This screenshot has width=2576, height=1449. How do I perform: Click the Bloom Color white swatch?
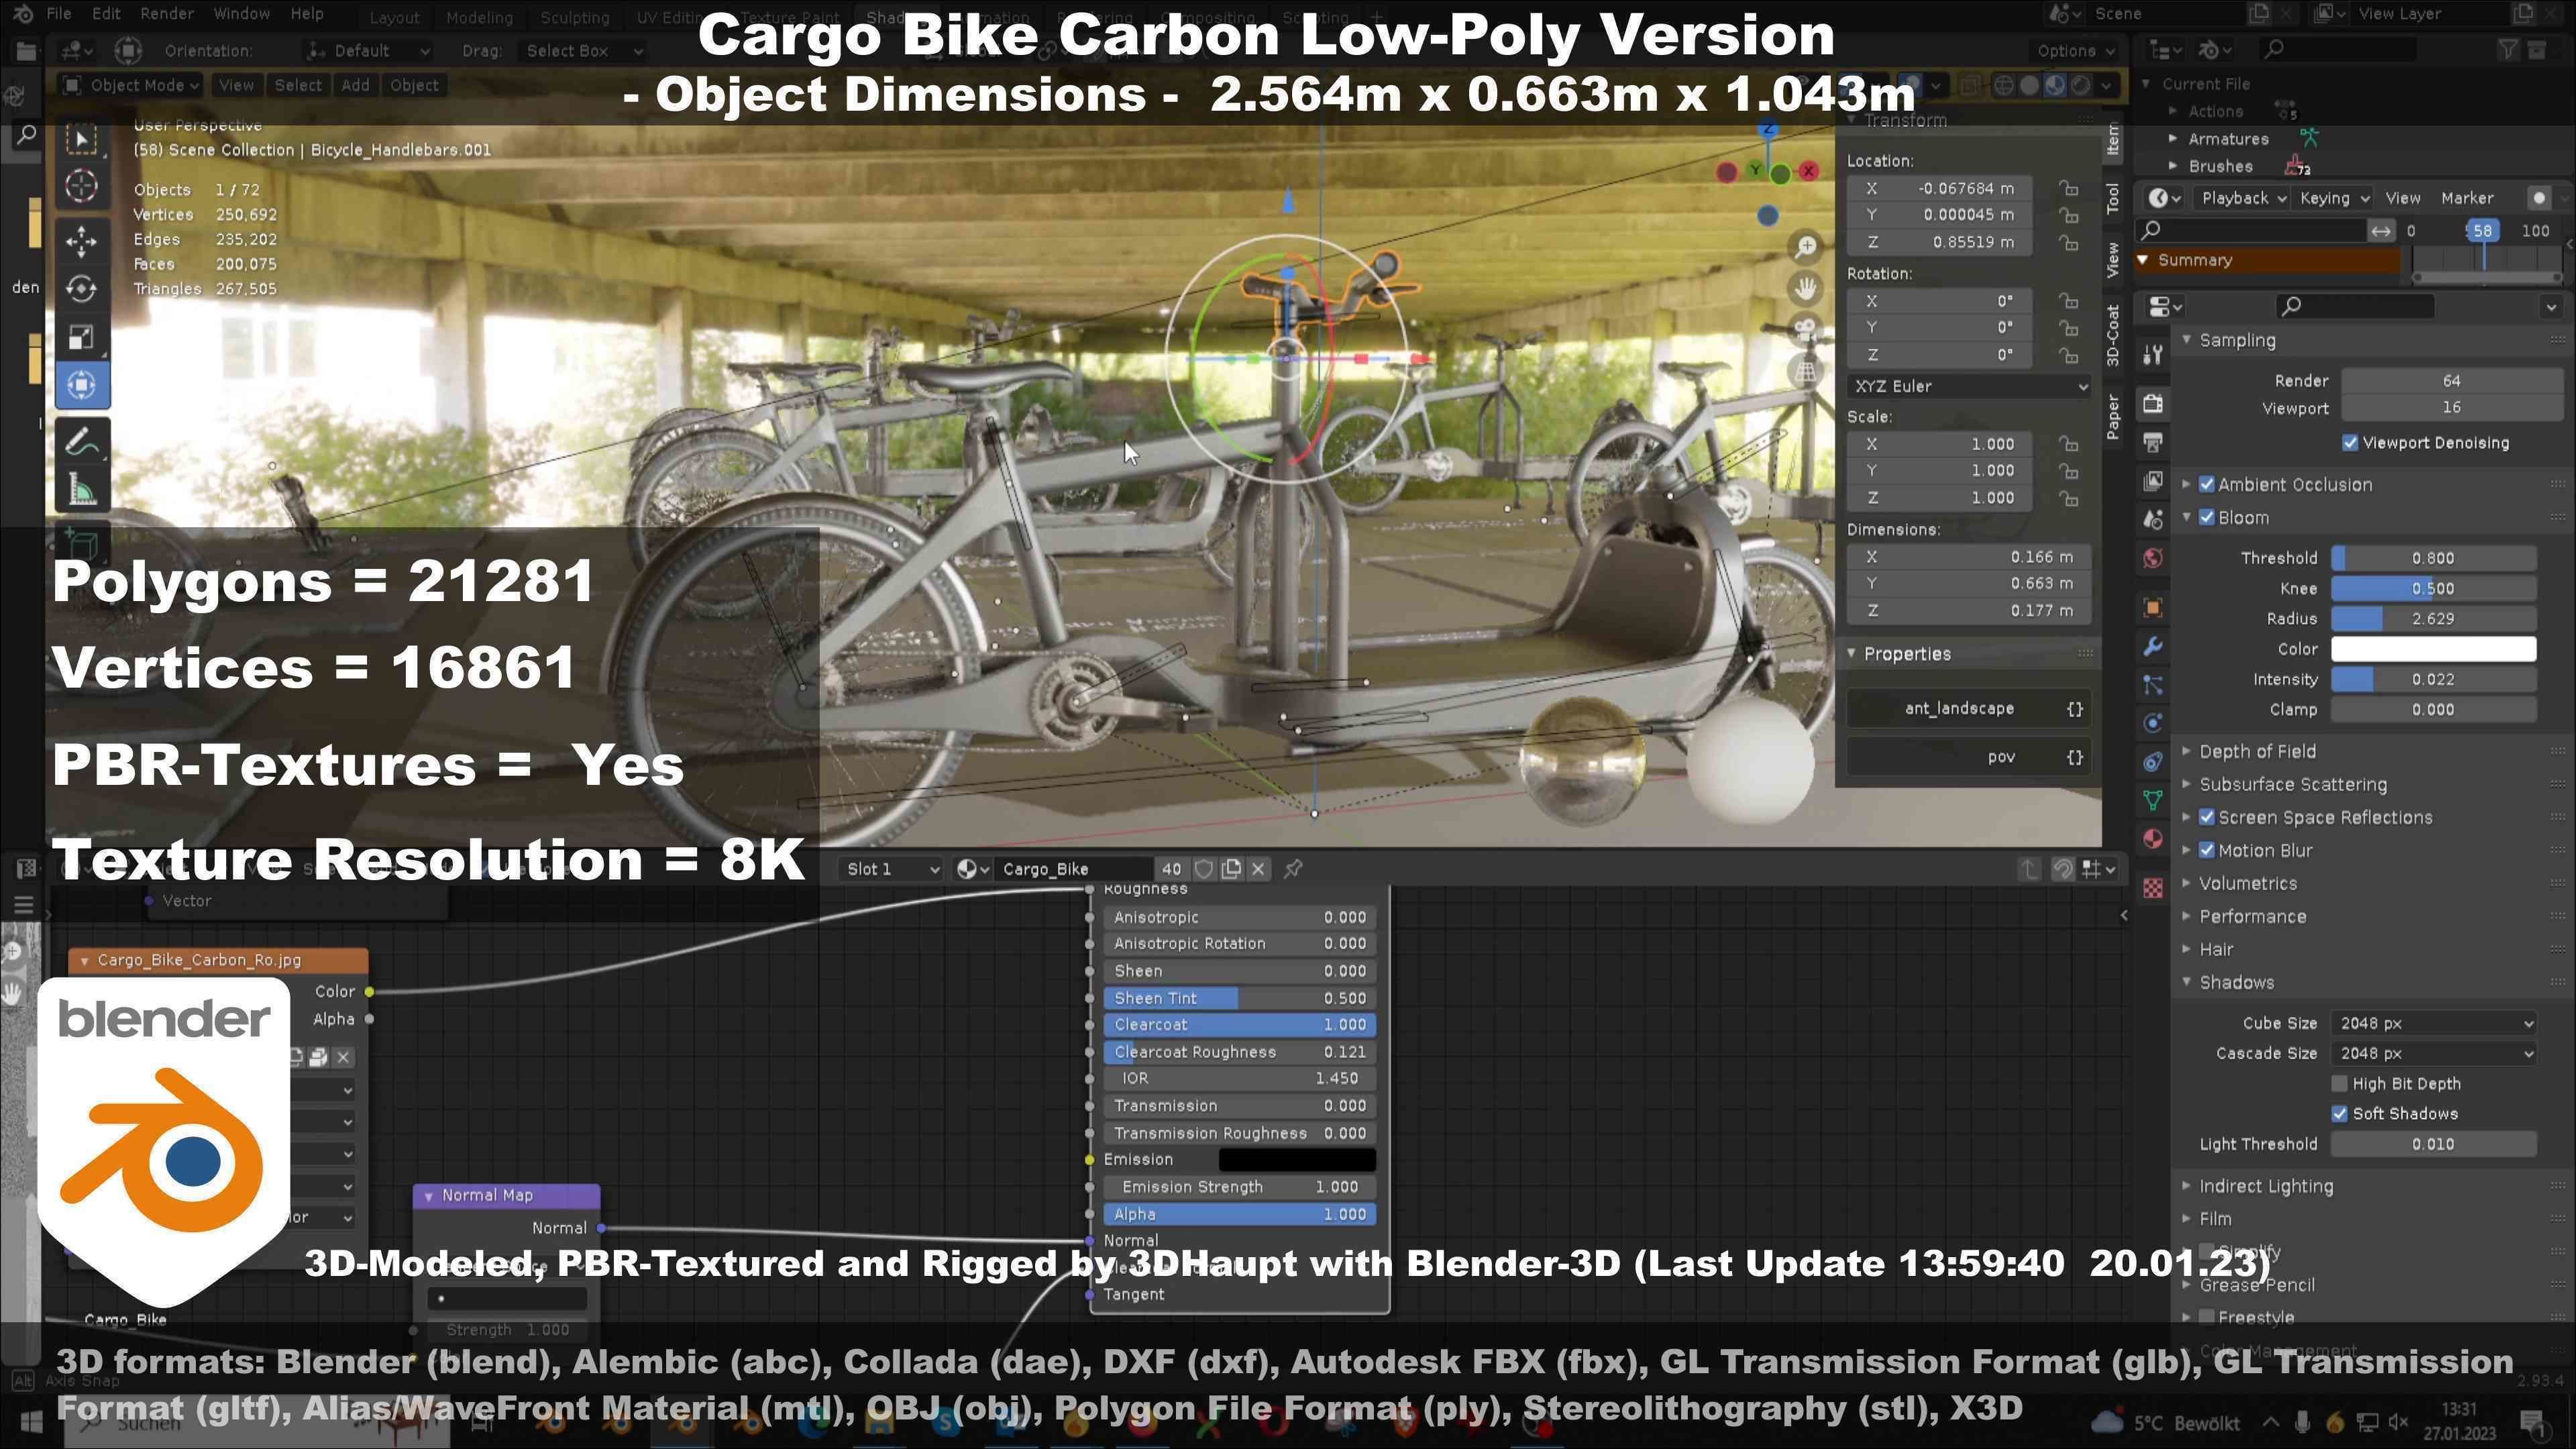pyautogui.click(x=2433, y=649)
